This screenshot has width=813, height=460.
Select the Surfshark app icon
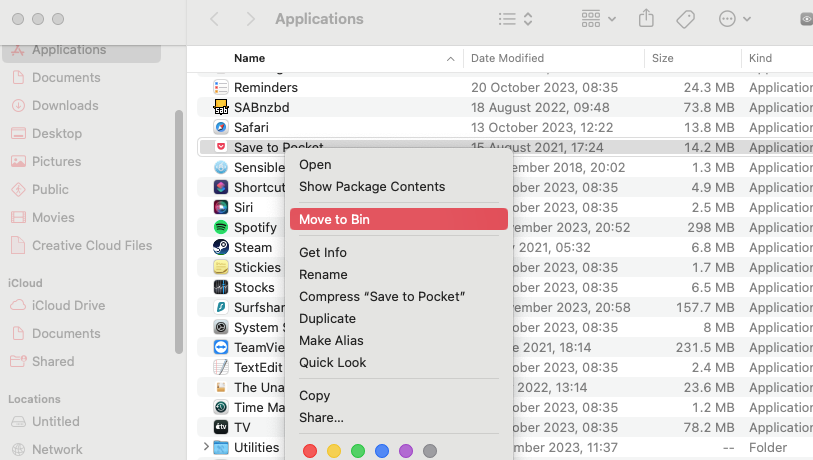[x=221, y=307]
